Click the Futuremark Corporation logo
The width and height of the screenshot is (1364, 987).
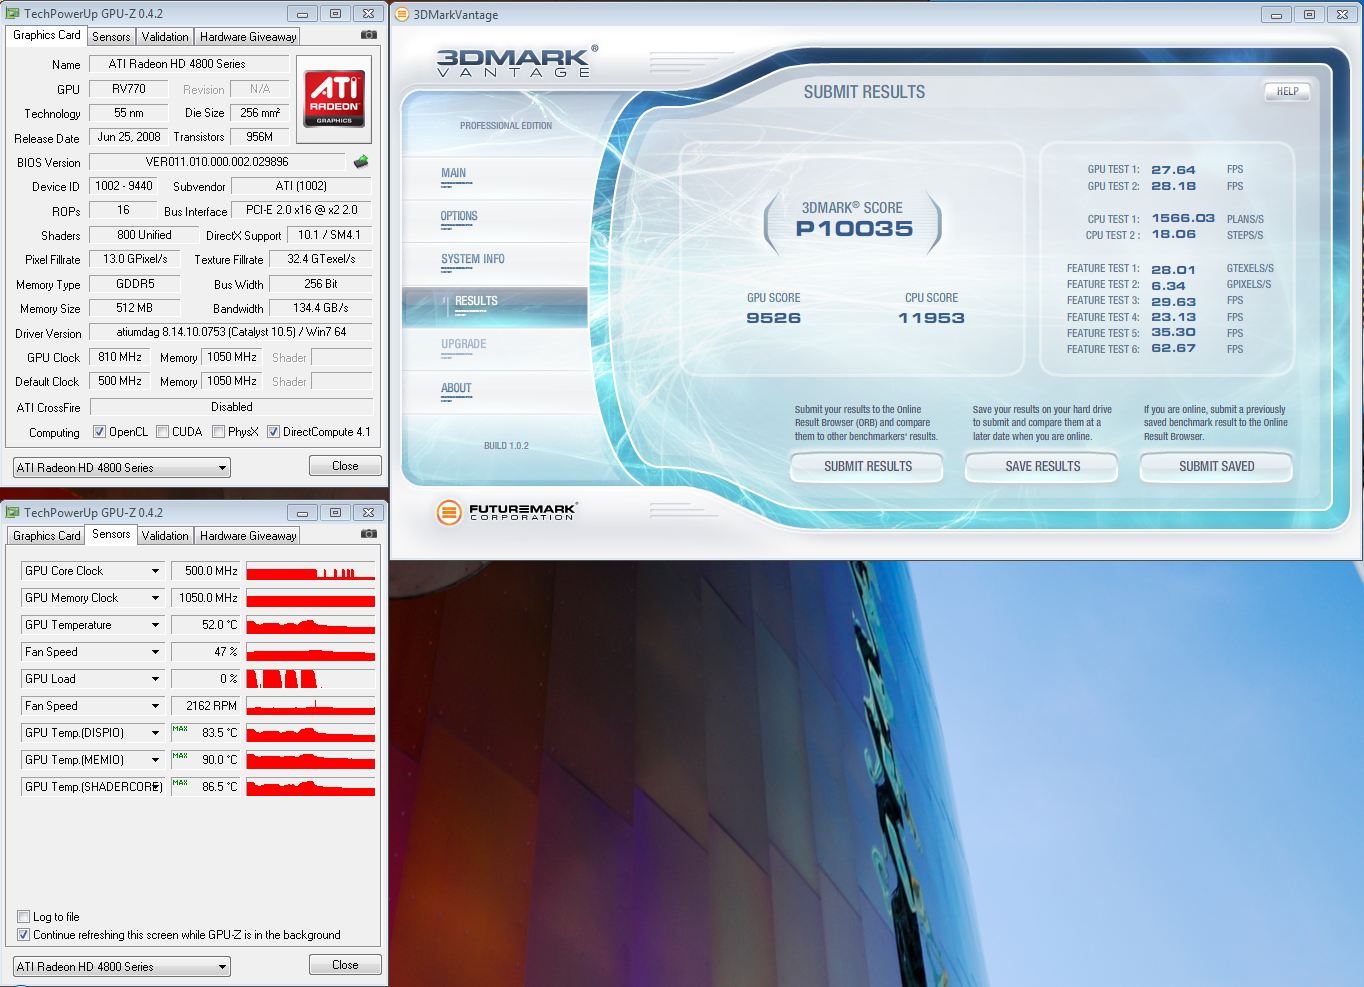point(506,512)
